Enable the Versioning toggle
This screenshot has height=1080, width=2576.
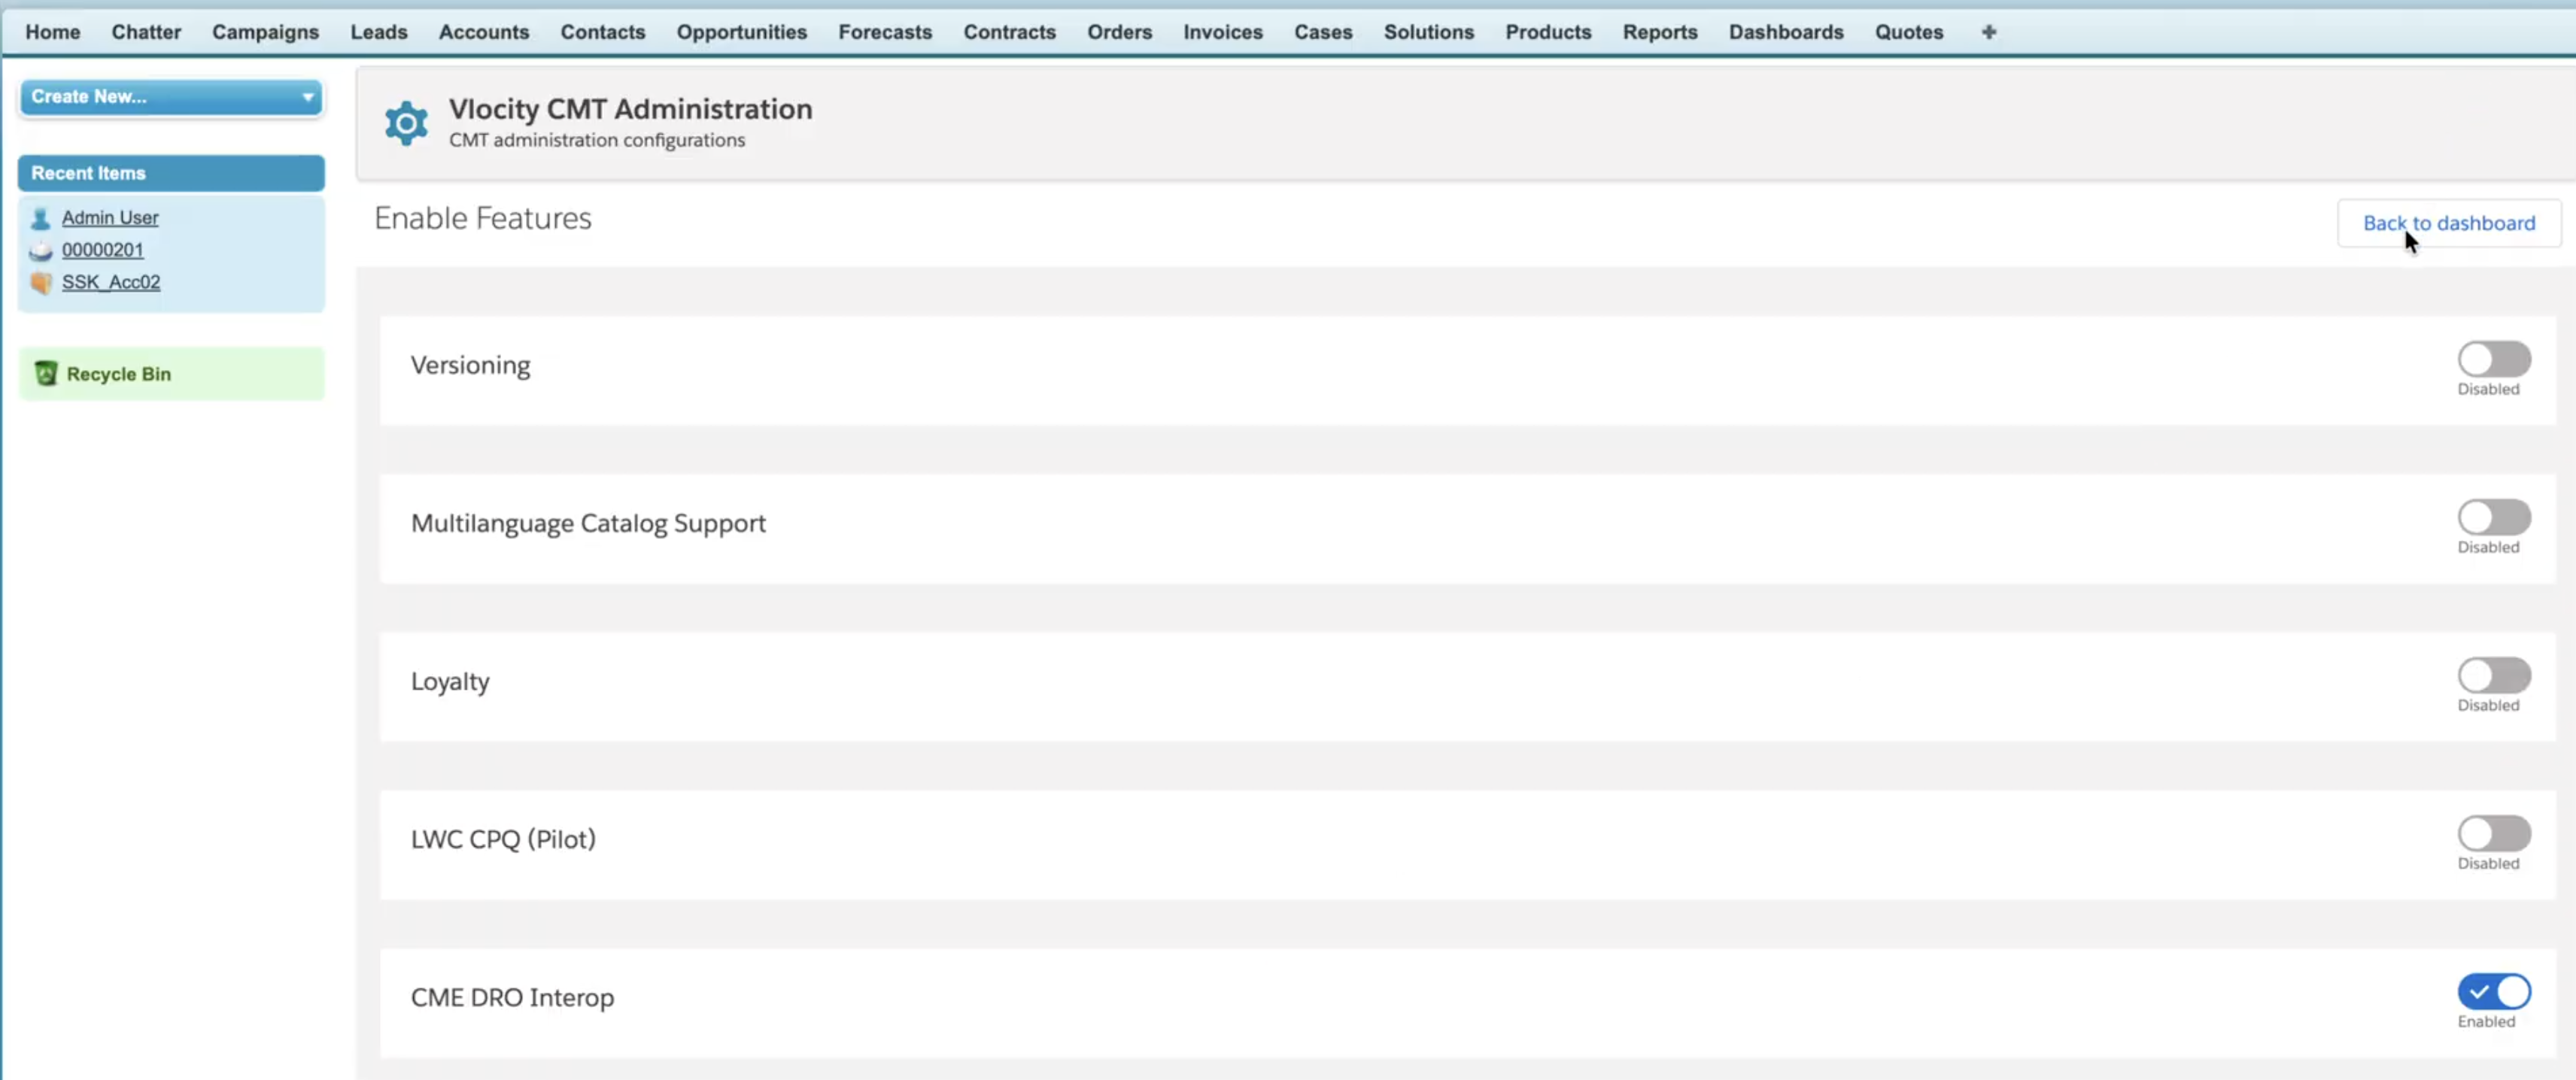point(2494,359)
